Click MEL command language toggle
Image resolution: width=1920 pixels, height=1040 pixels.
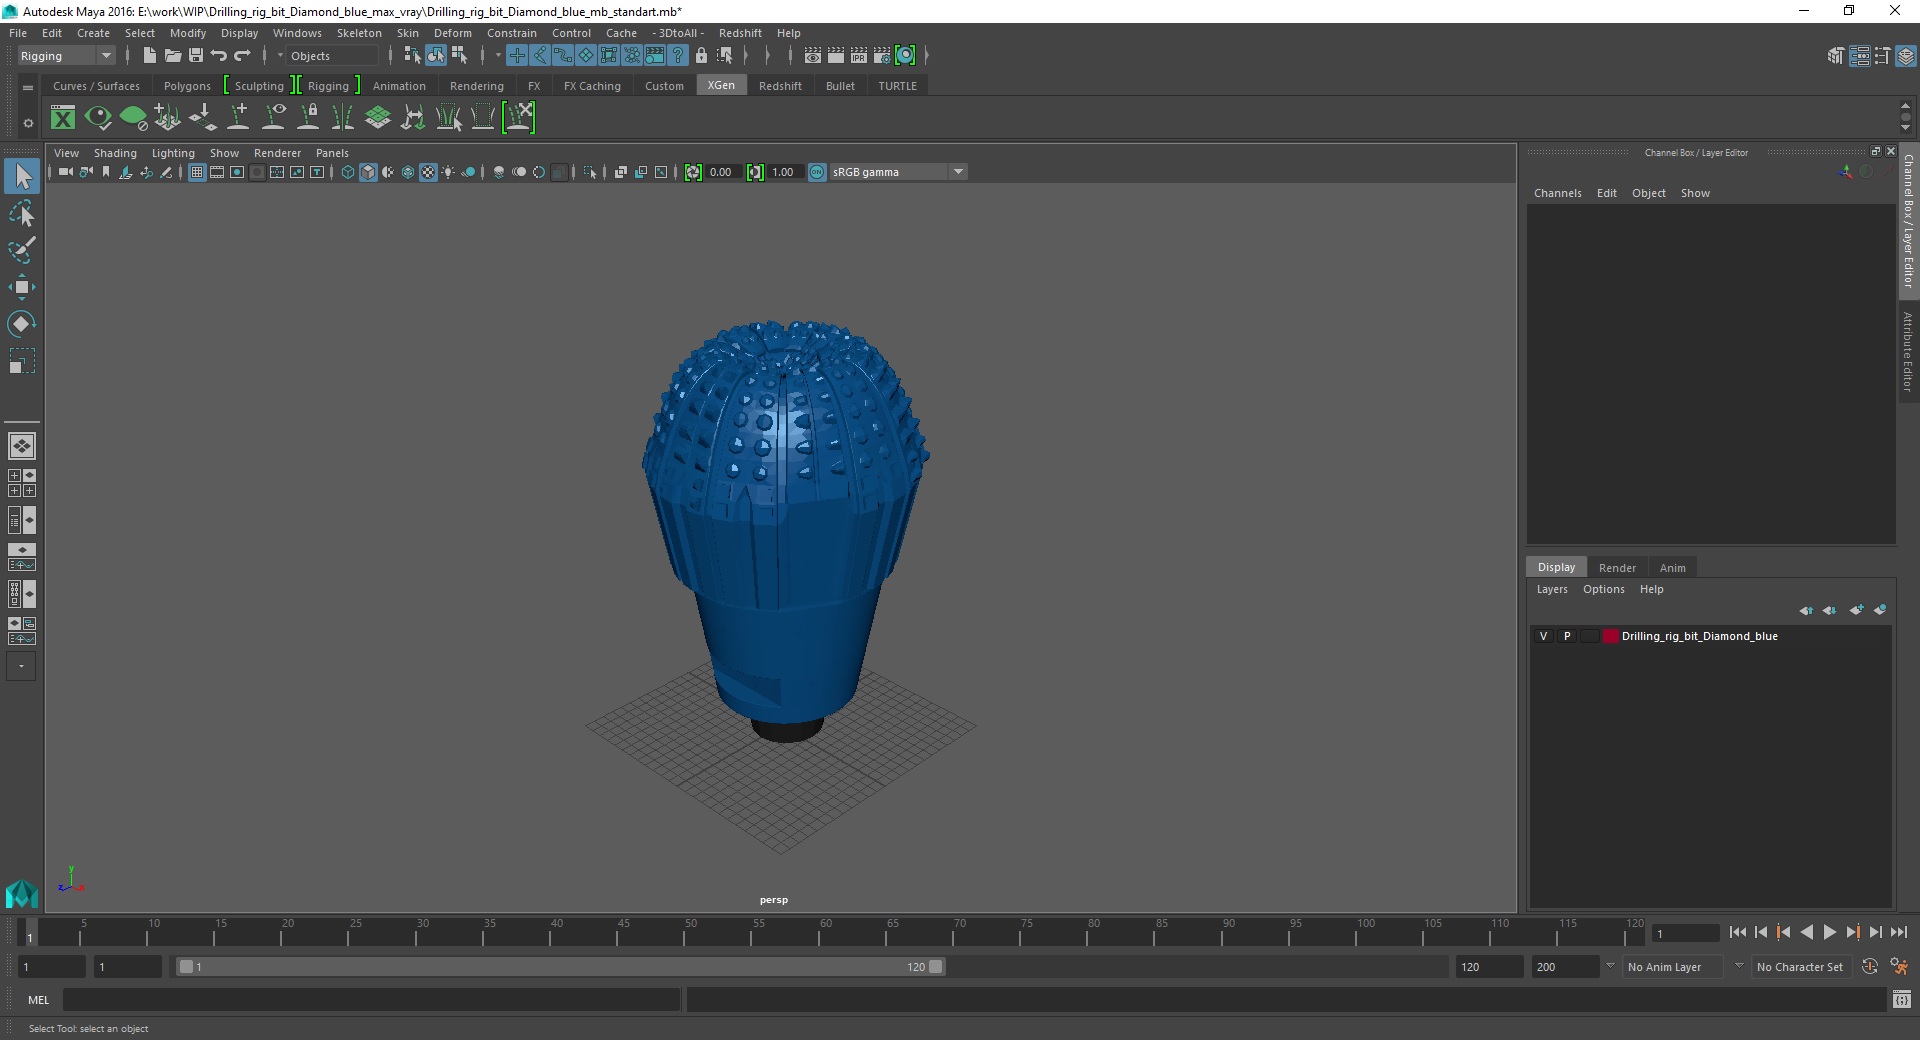(38, 999)
